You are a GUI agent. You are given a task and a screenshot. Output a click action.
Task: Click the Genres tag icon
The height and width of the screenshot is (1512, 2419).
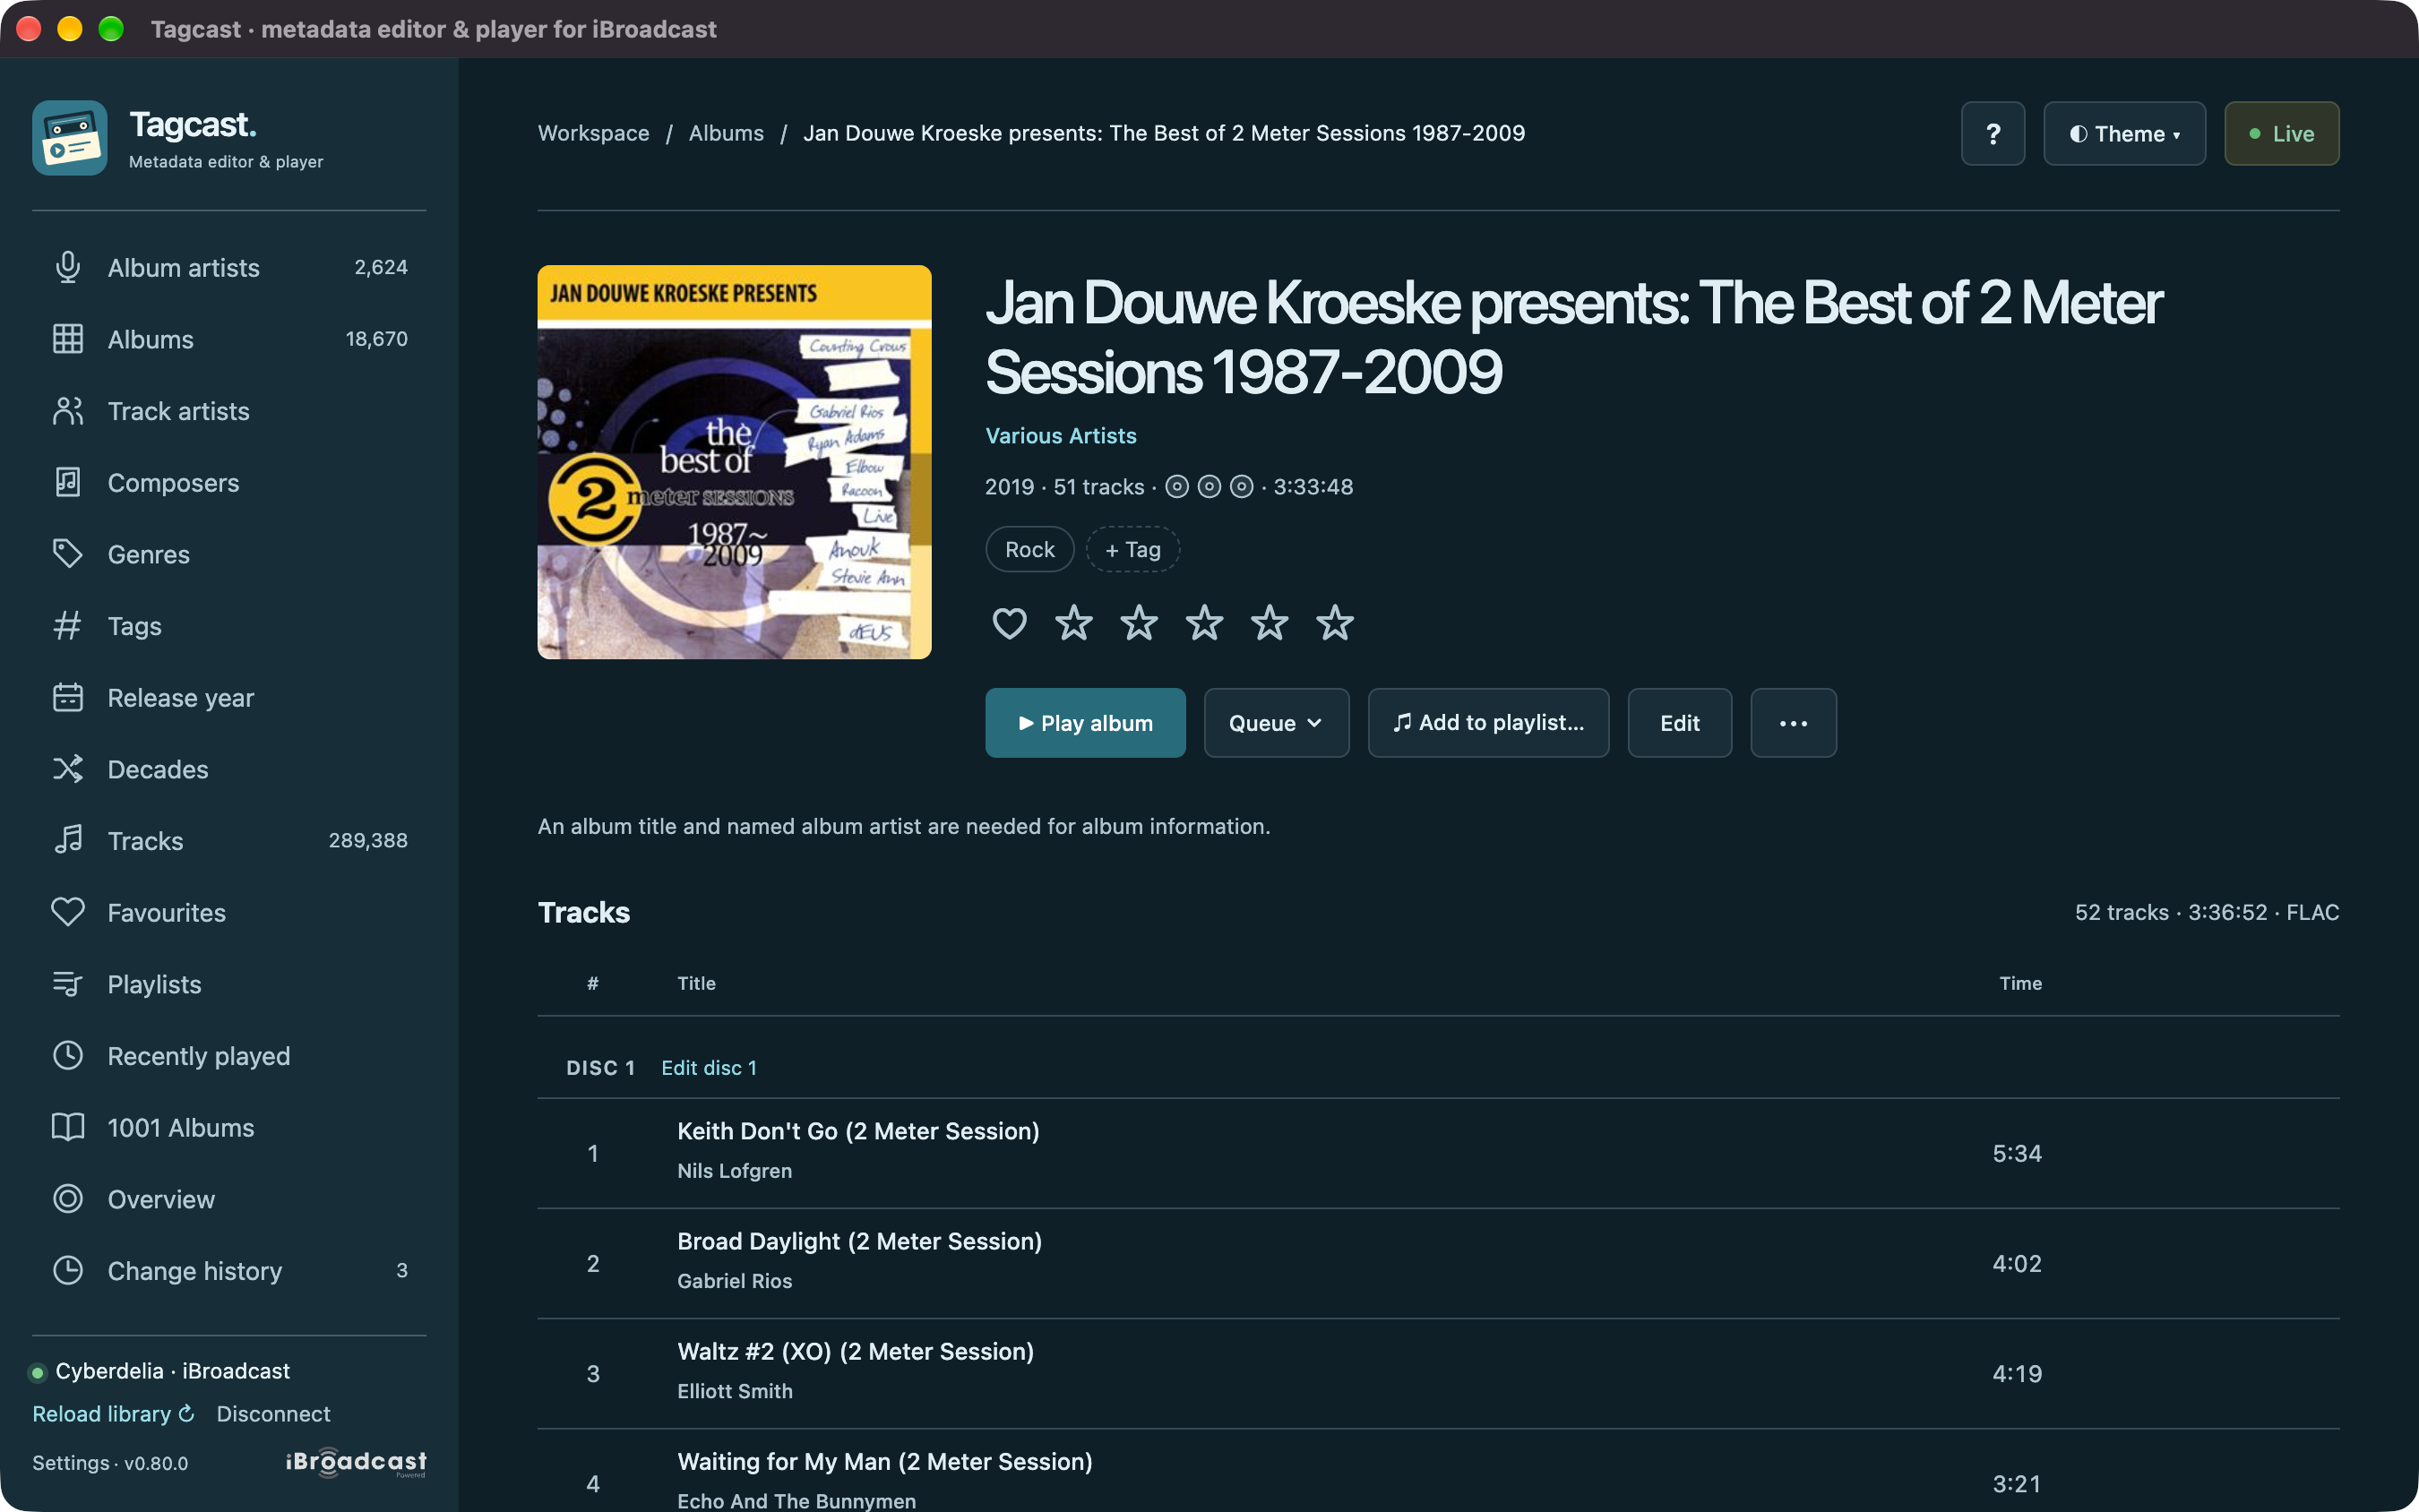[x=67, y=554]
